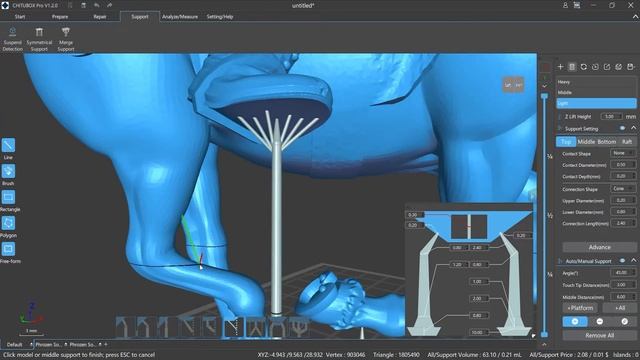Select the Line support tool

click(x=8, y=149)
